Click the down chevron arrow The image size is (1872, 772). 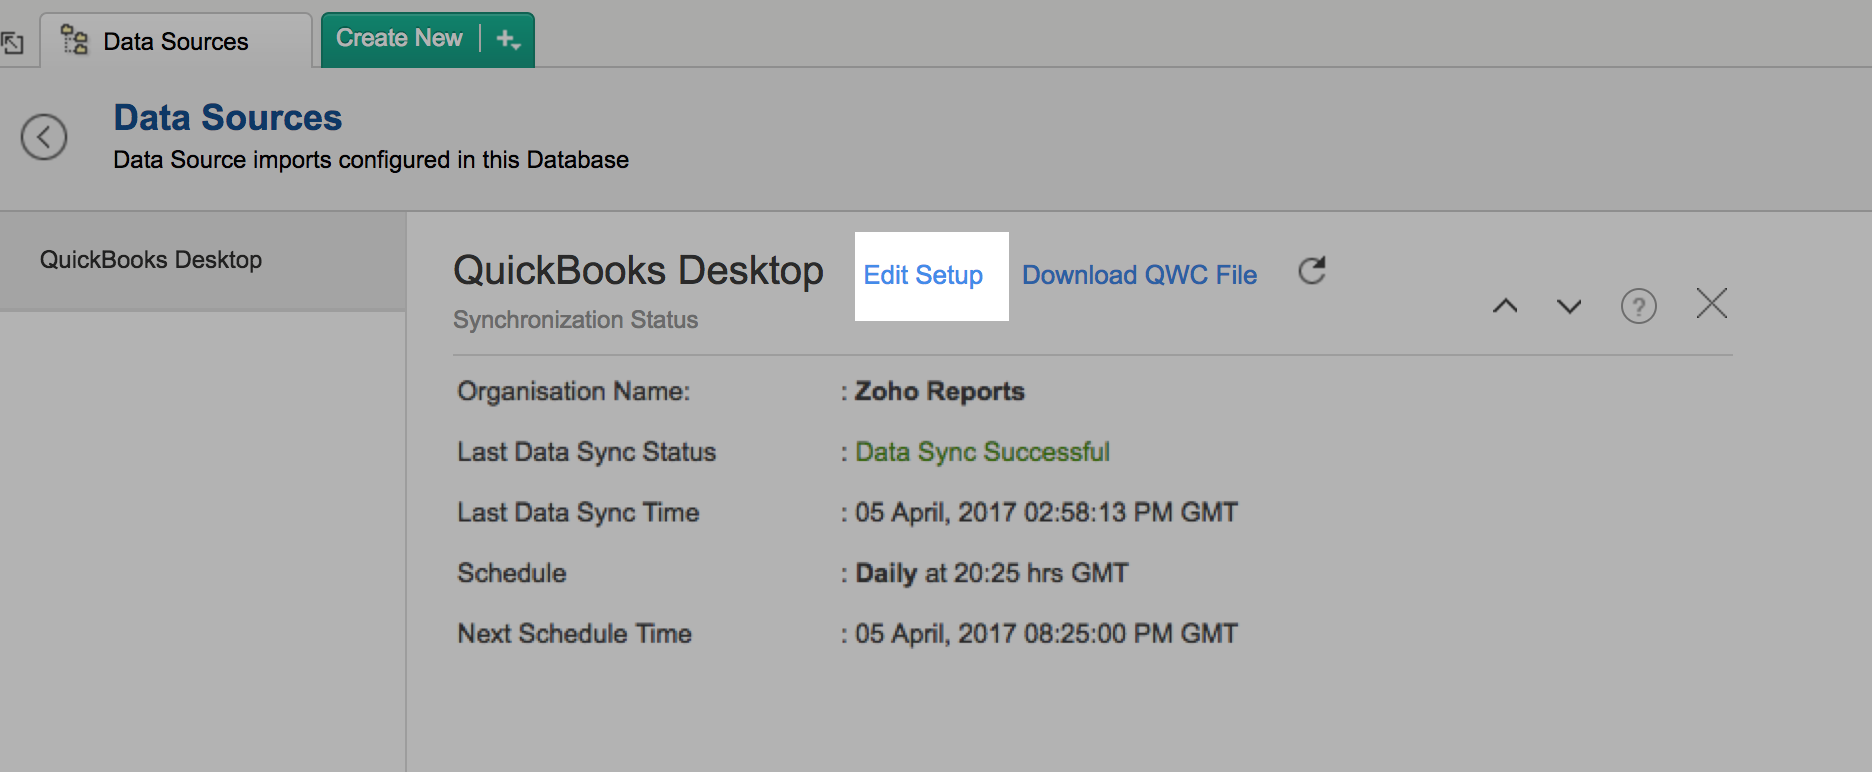(x=1569, y=306)
